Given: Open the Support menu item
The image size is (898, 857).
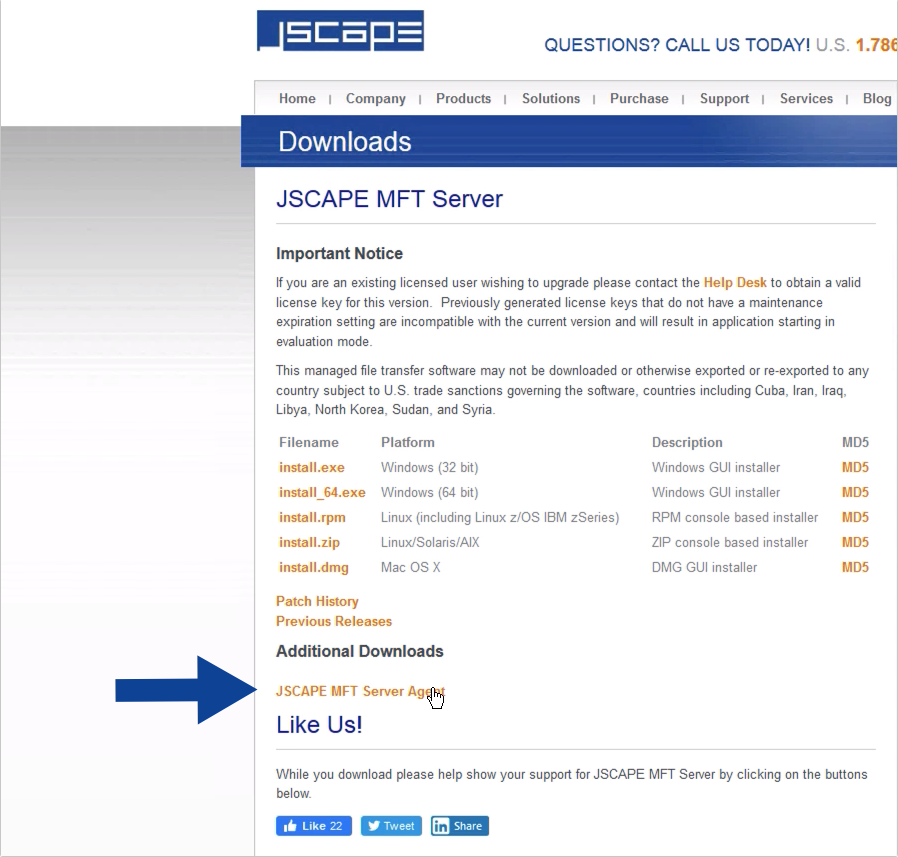Looking at the screenshot, I should [724, 98].
